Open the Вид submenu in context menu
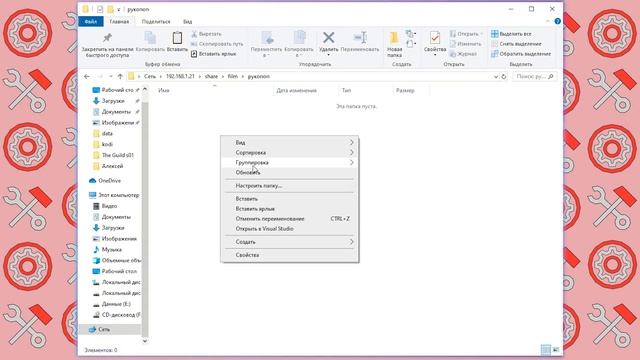The image size is (640, 360). coord(290,142)
